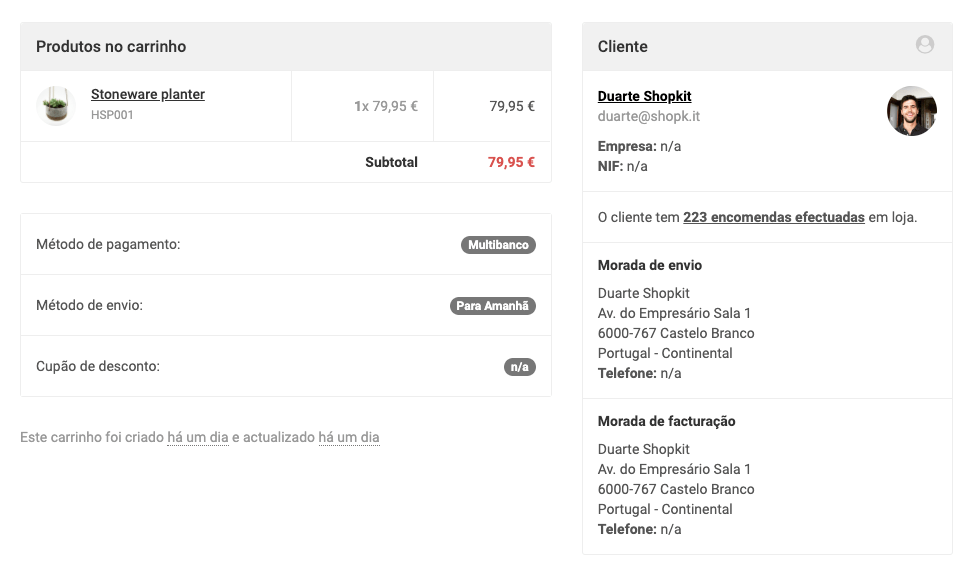The image size is (971, 579).
Task: Click the Morada de envio heading
Action: coord(650,265)
